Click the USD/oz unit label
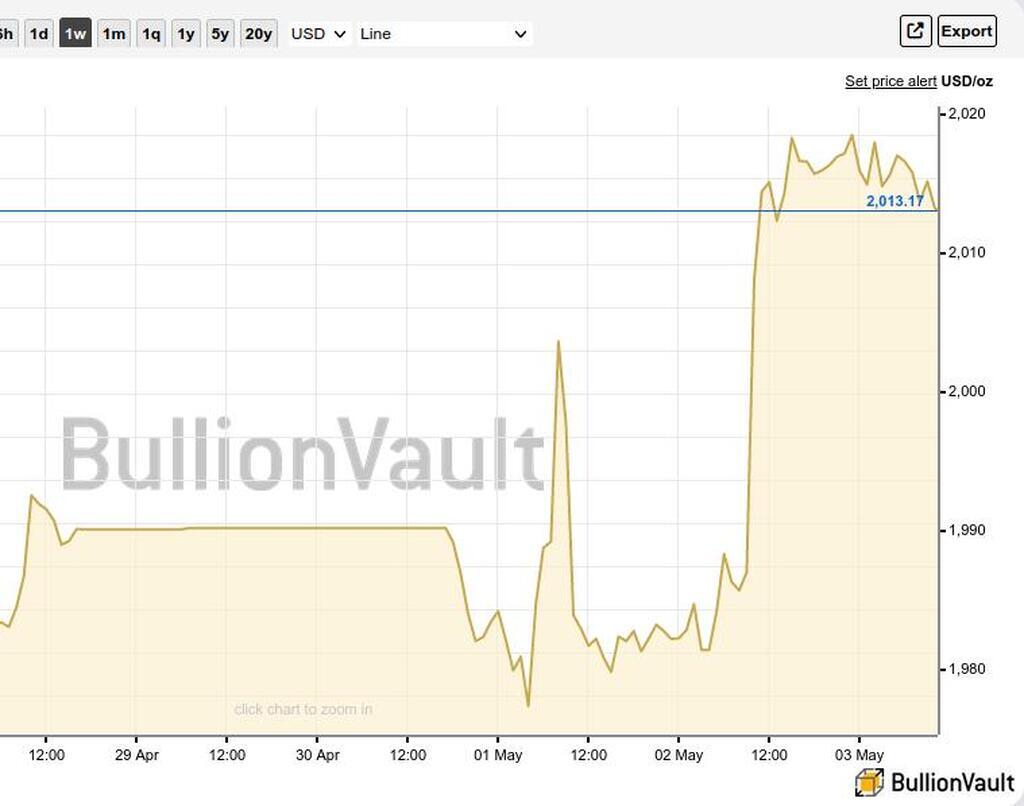Viewport: 1024px width, 806px height. click(967, 81)
